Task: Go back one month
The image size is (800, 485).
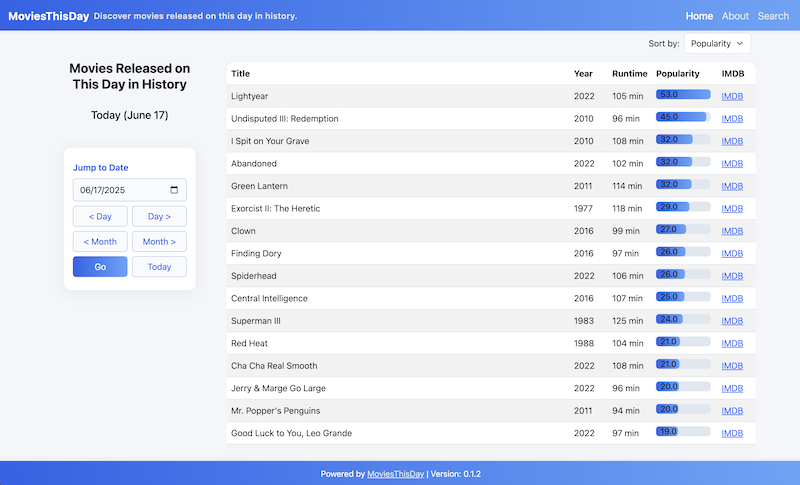Action: point(100,241)
